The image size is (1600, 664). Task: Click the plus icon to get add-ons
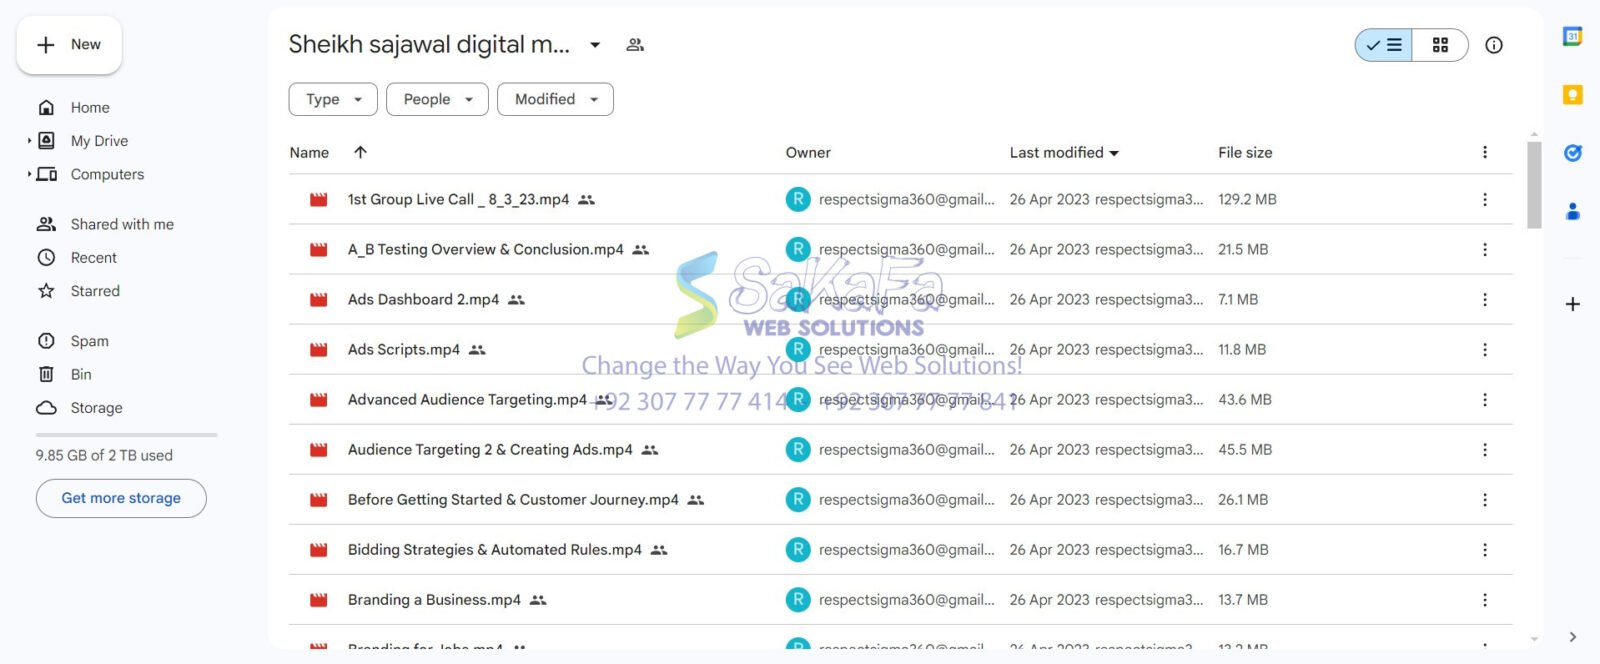click(1572, 304)
